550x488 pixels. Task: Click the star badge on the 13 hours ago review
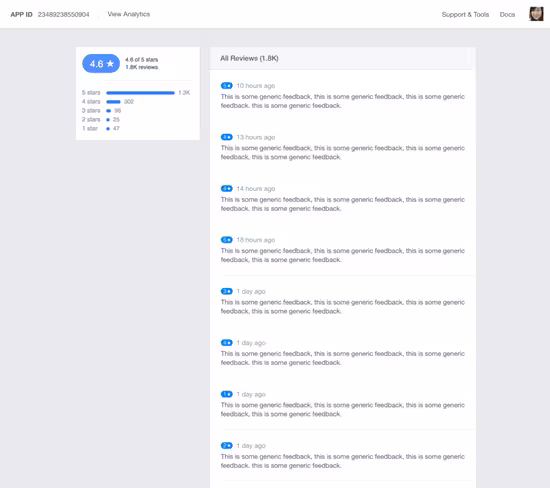pos(227,137)
